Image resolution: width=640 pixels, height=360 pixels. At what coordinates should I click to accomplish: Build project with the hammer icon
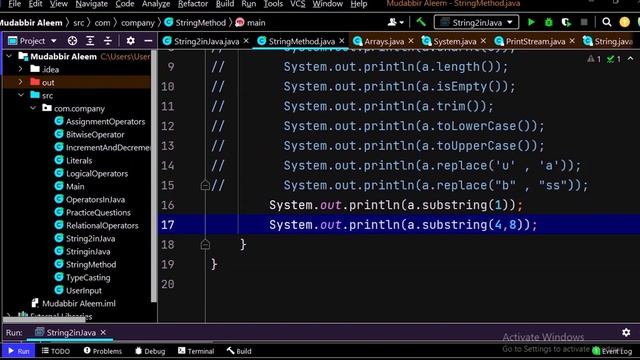click(421, 22)
